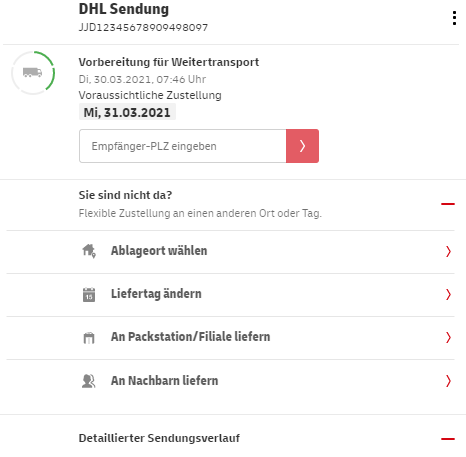Image resolution: width=466 pixels, height=457 pixels.
Task: Click the Packstation locker icon
Action: [89, 338]
